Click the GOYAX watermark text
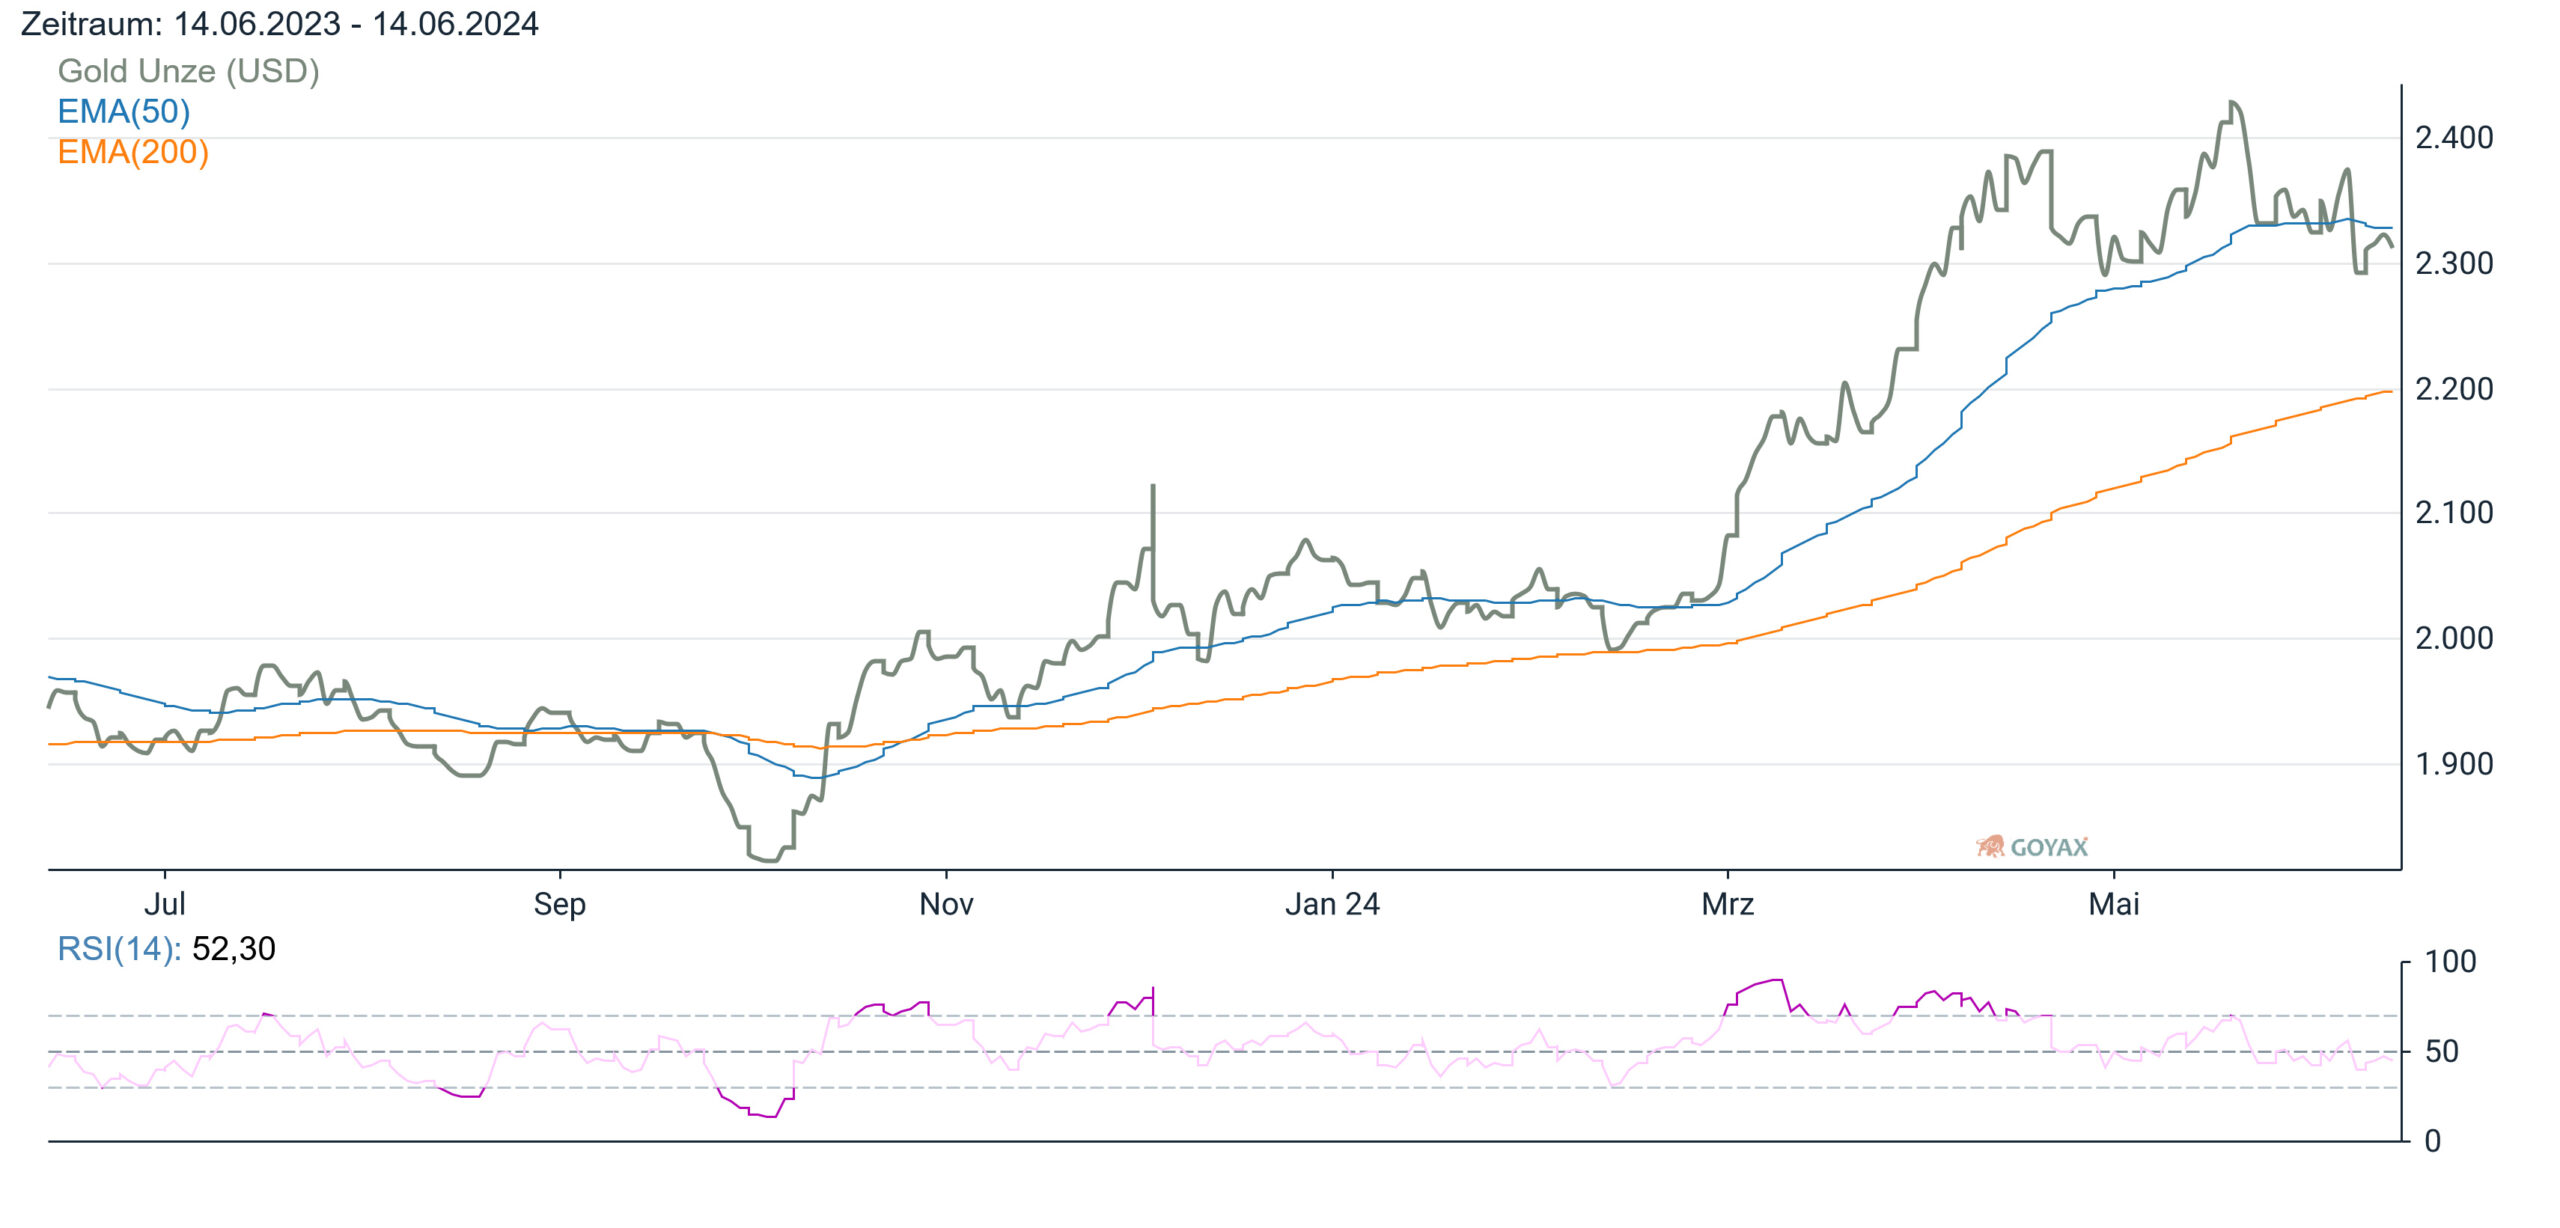Image resolution: width=2560 pixels, height=1228 pixels. 2049,848
